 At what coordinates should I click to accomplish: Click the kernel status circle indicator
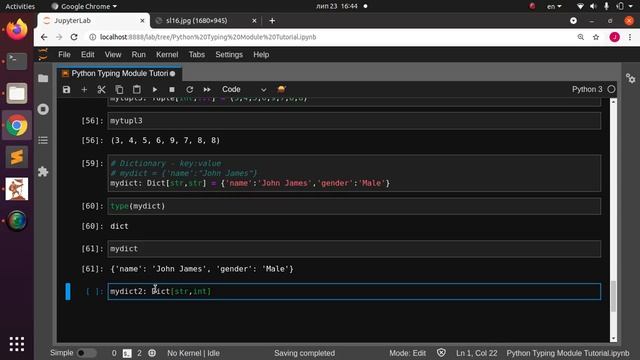(611, 89)
